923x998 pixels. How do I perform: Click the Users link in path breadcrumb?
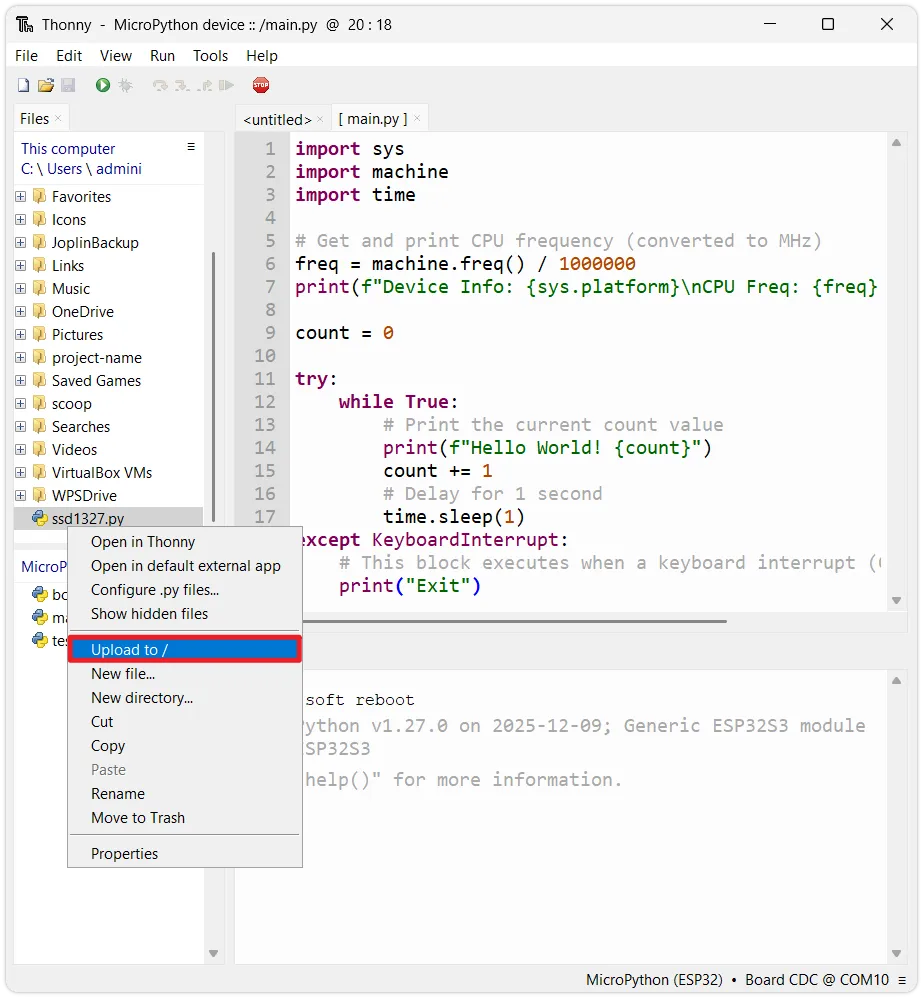point(65,169)
